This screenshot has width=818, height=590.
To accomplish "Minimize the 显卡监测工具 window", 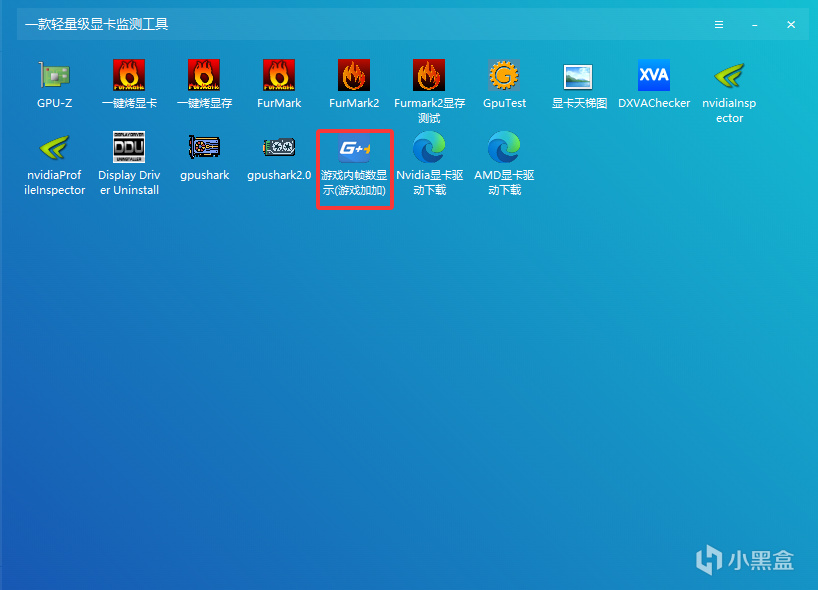I will pyautogui.click(x=755, y=25).
